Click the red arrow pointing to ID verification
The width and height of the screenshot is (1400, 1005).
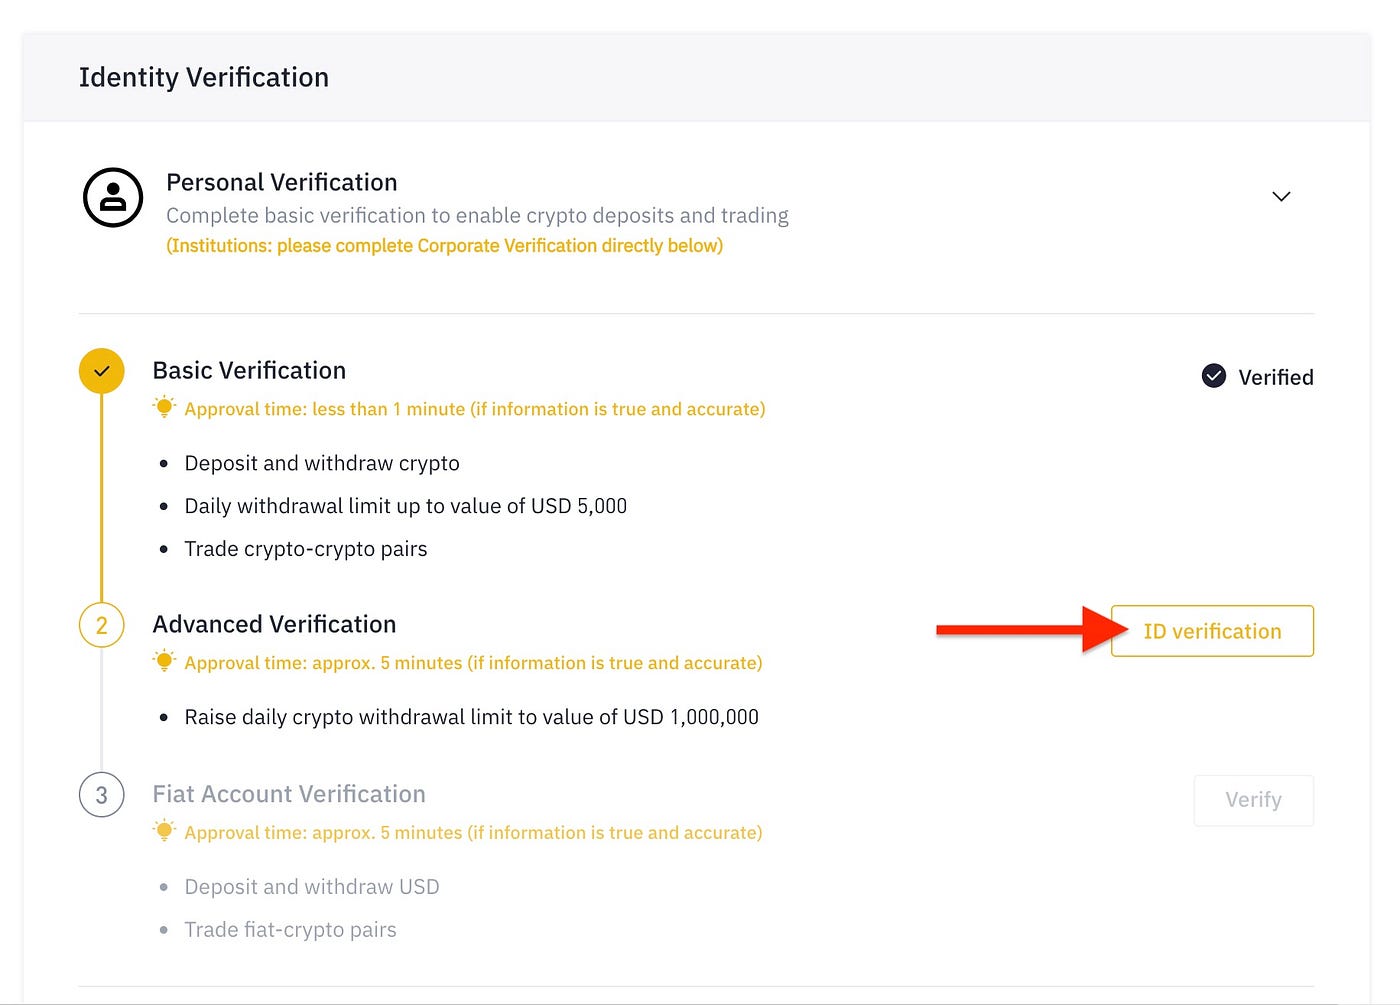1033,630
